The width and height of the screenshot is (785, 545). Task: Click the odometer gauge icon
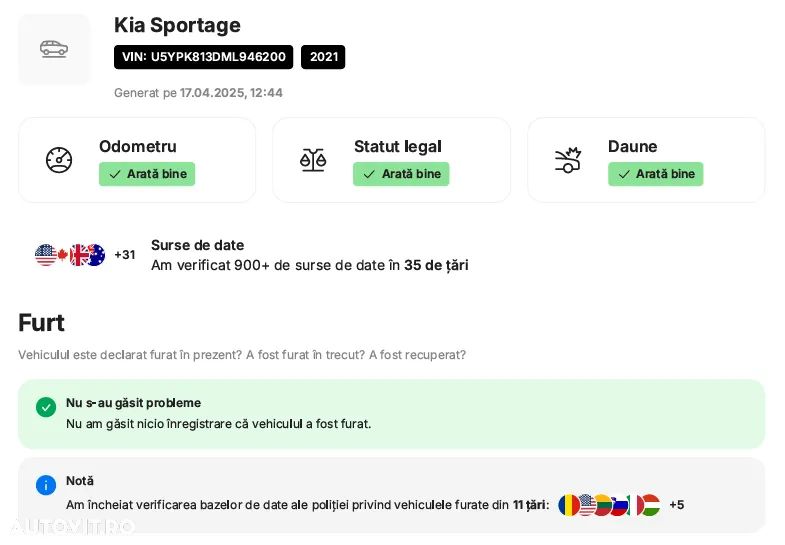tap(59, 160)
